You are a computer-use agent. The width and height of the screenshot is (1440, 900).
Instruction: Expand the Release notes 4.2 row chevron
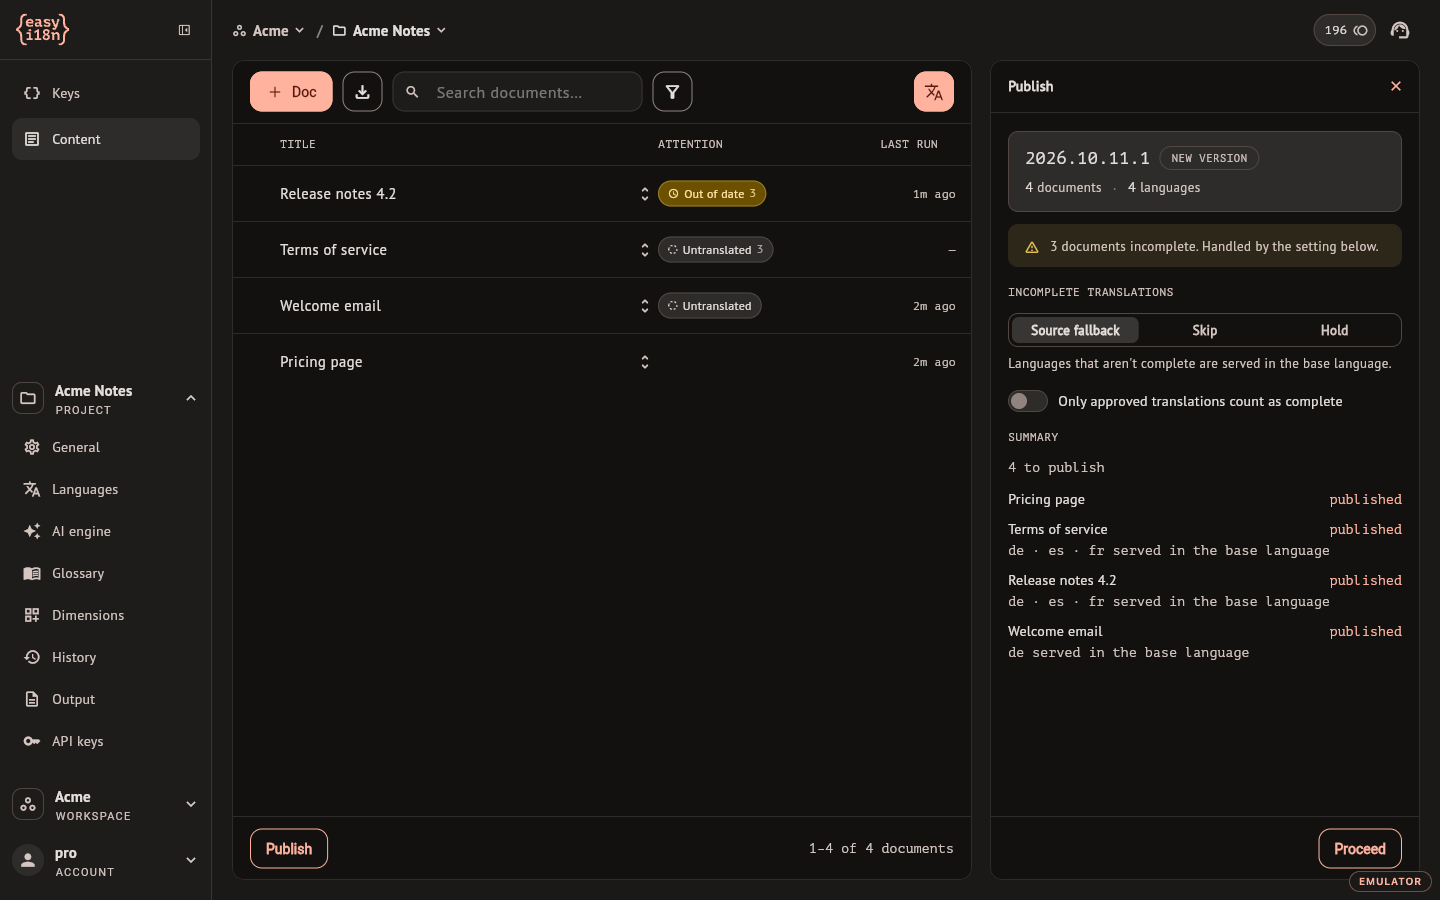tap(645, 194)
